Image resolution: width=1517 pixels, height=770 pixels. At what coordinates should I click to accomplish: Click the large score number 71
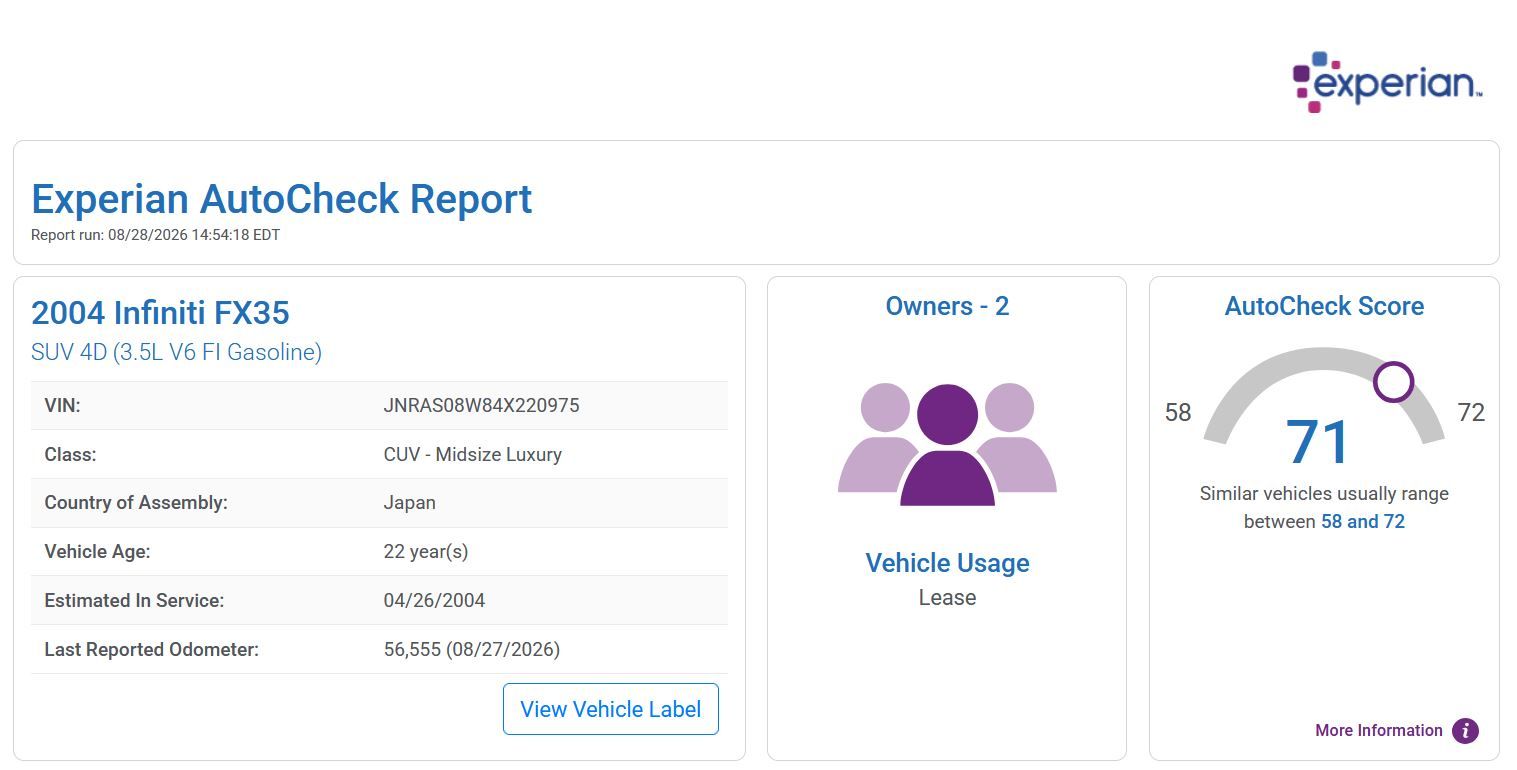point(1318,442)
